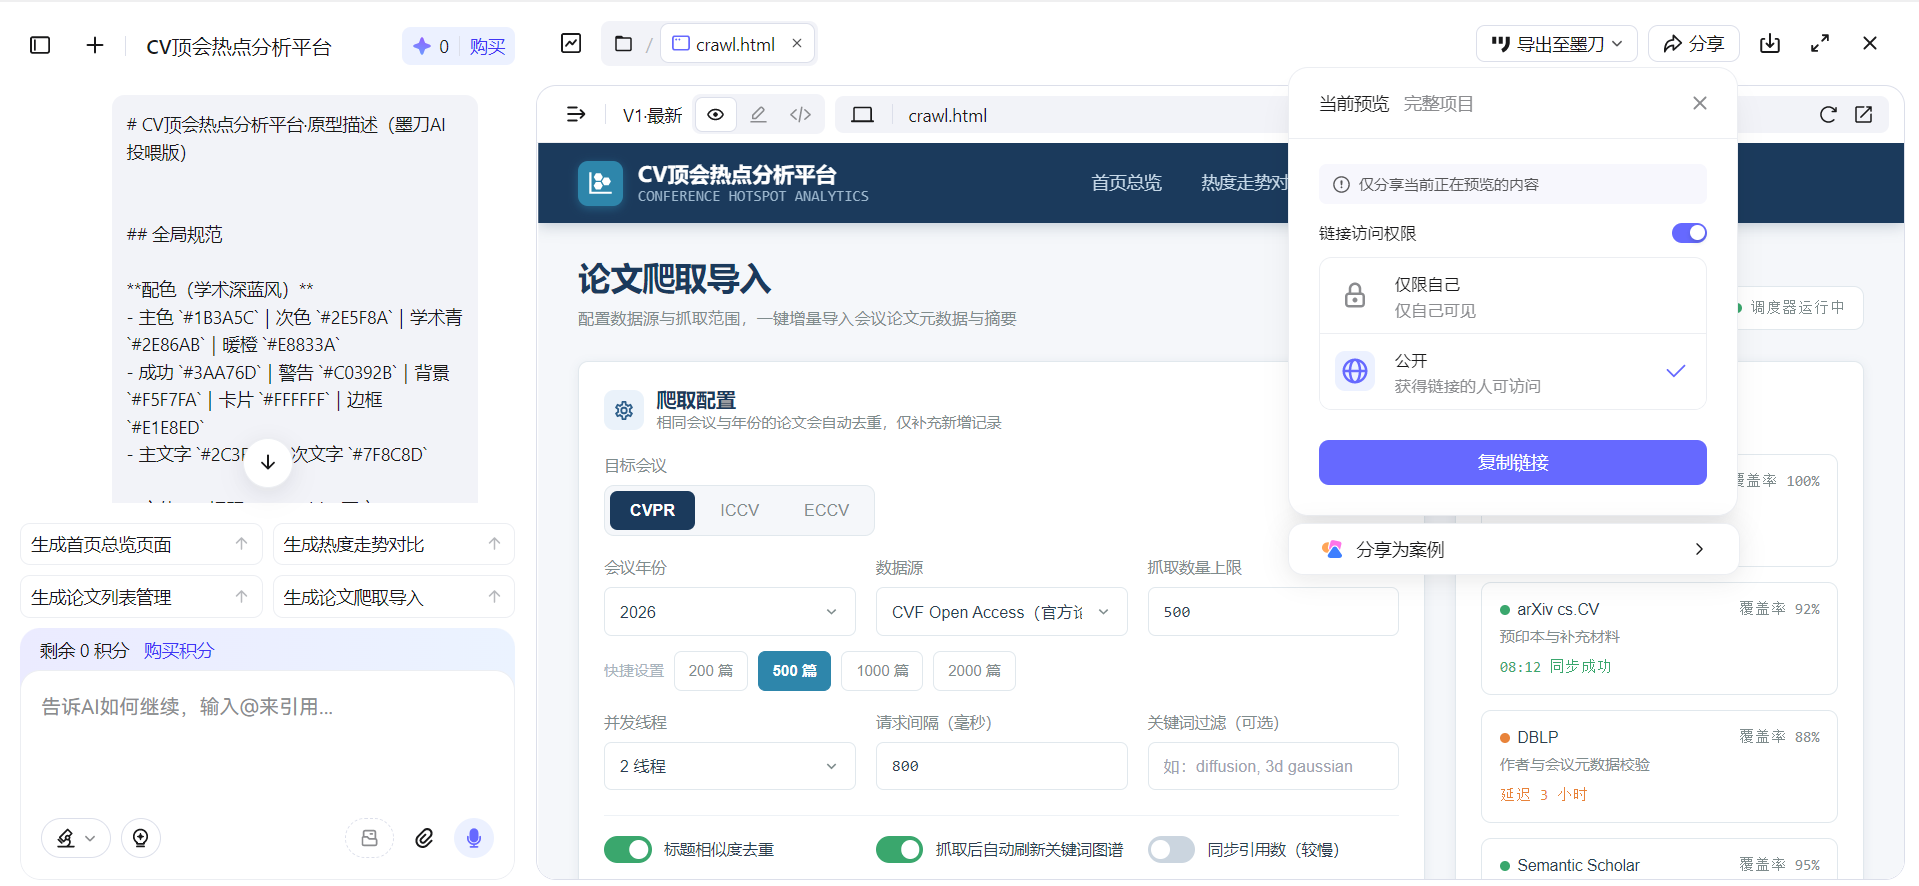The image size is (1919, 886).
Task: Click the scroll-down arrow in chat
Action: click(x=268, y=462)
